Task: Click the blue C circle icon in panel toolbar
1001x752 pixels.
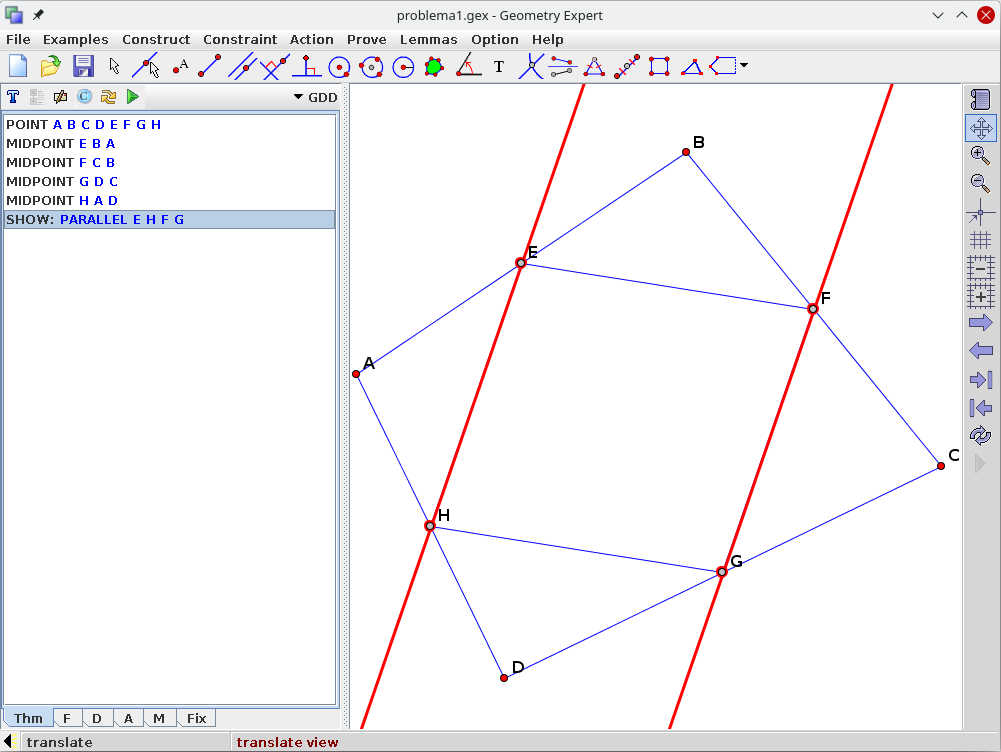Action: point(84,97)
